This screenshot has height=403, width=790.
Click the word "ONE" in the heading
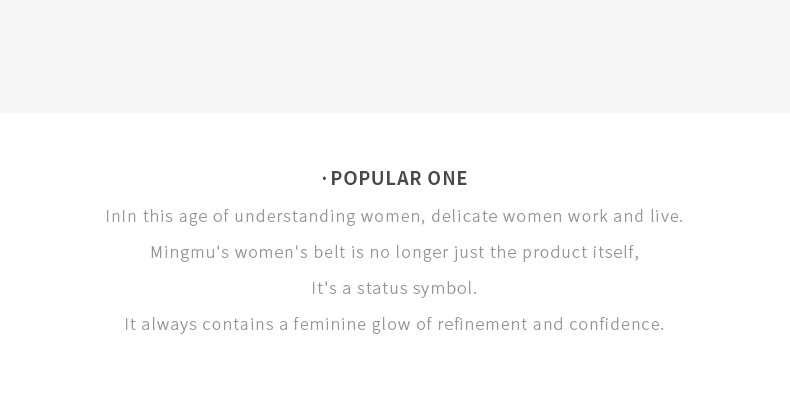447,178
